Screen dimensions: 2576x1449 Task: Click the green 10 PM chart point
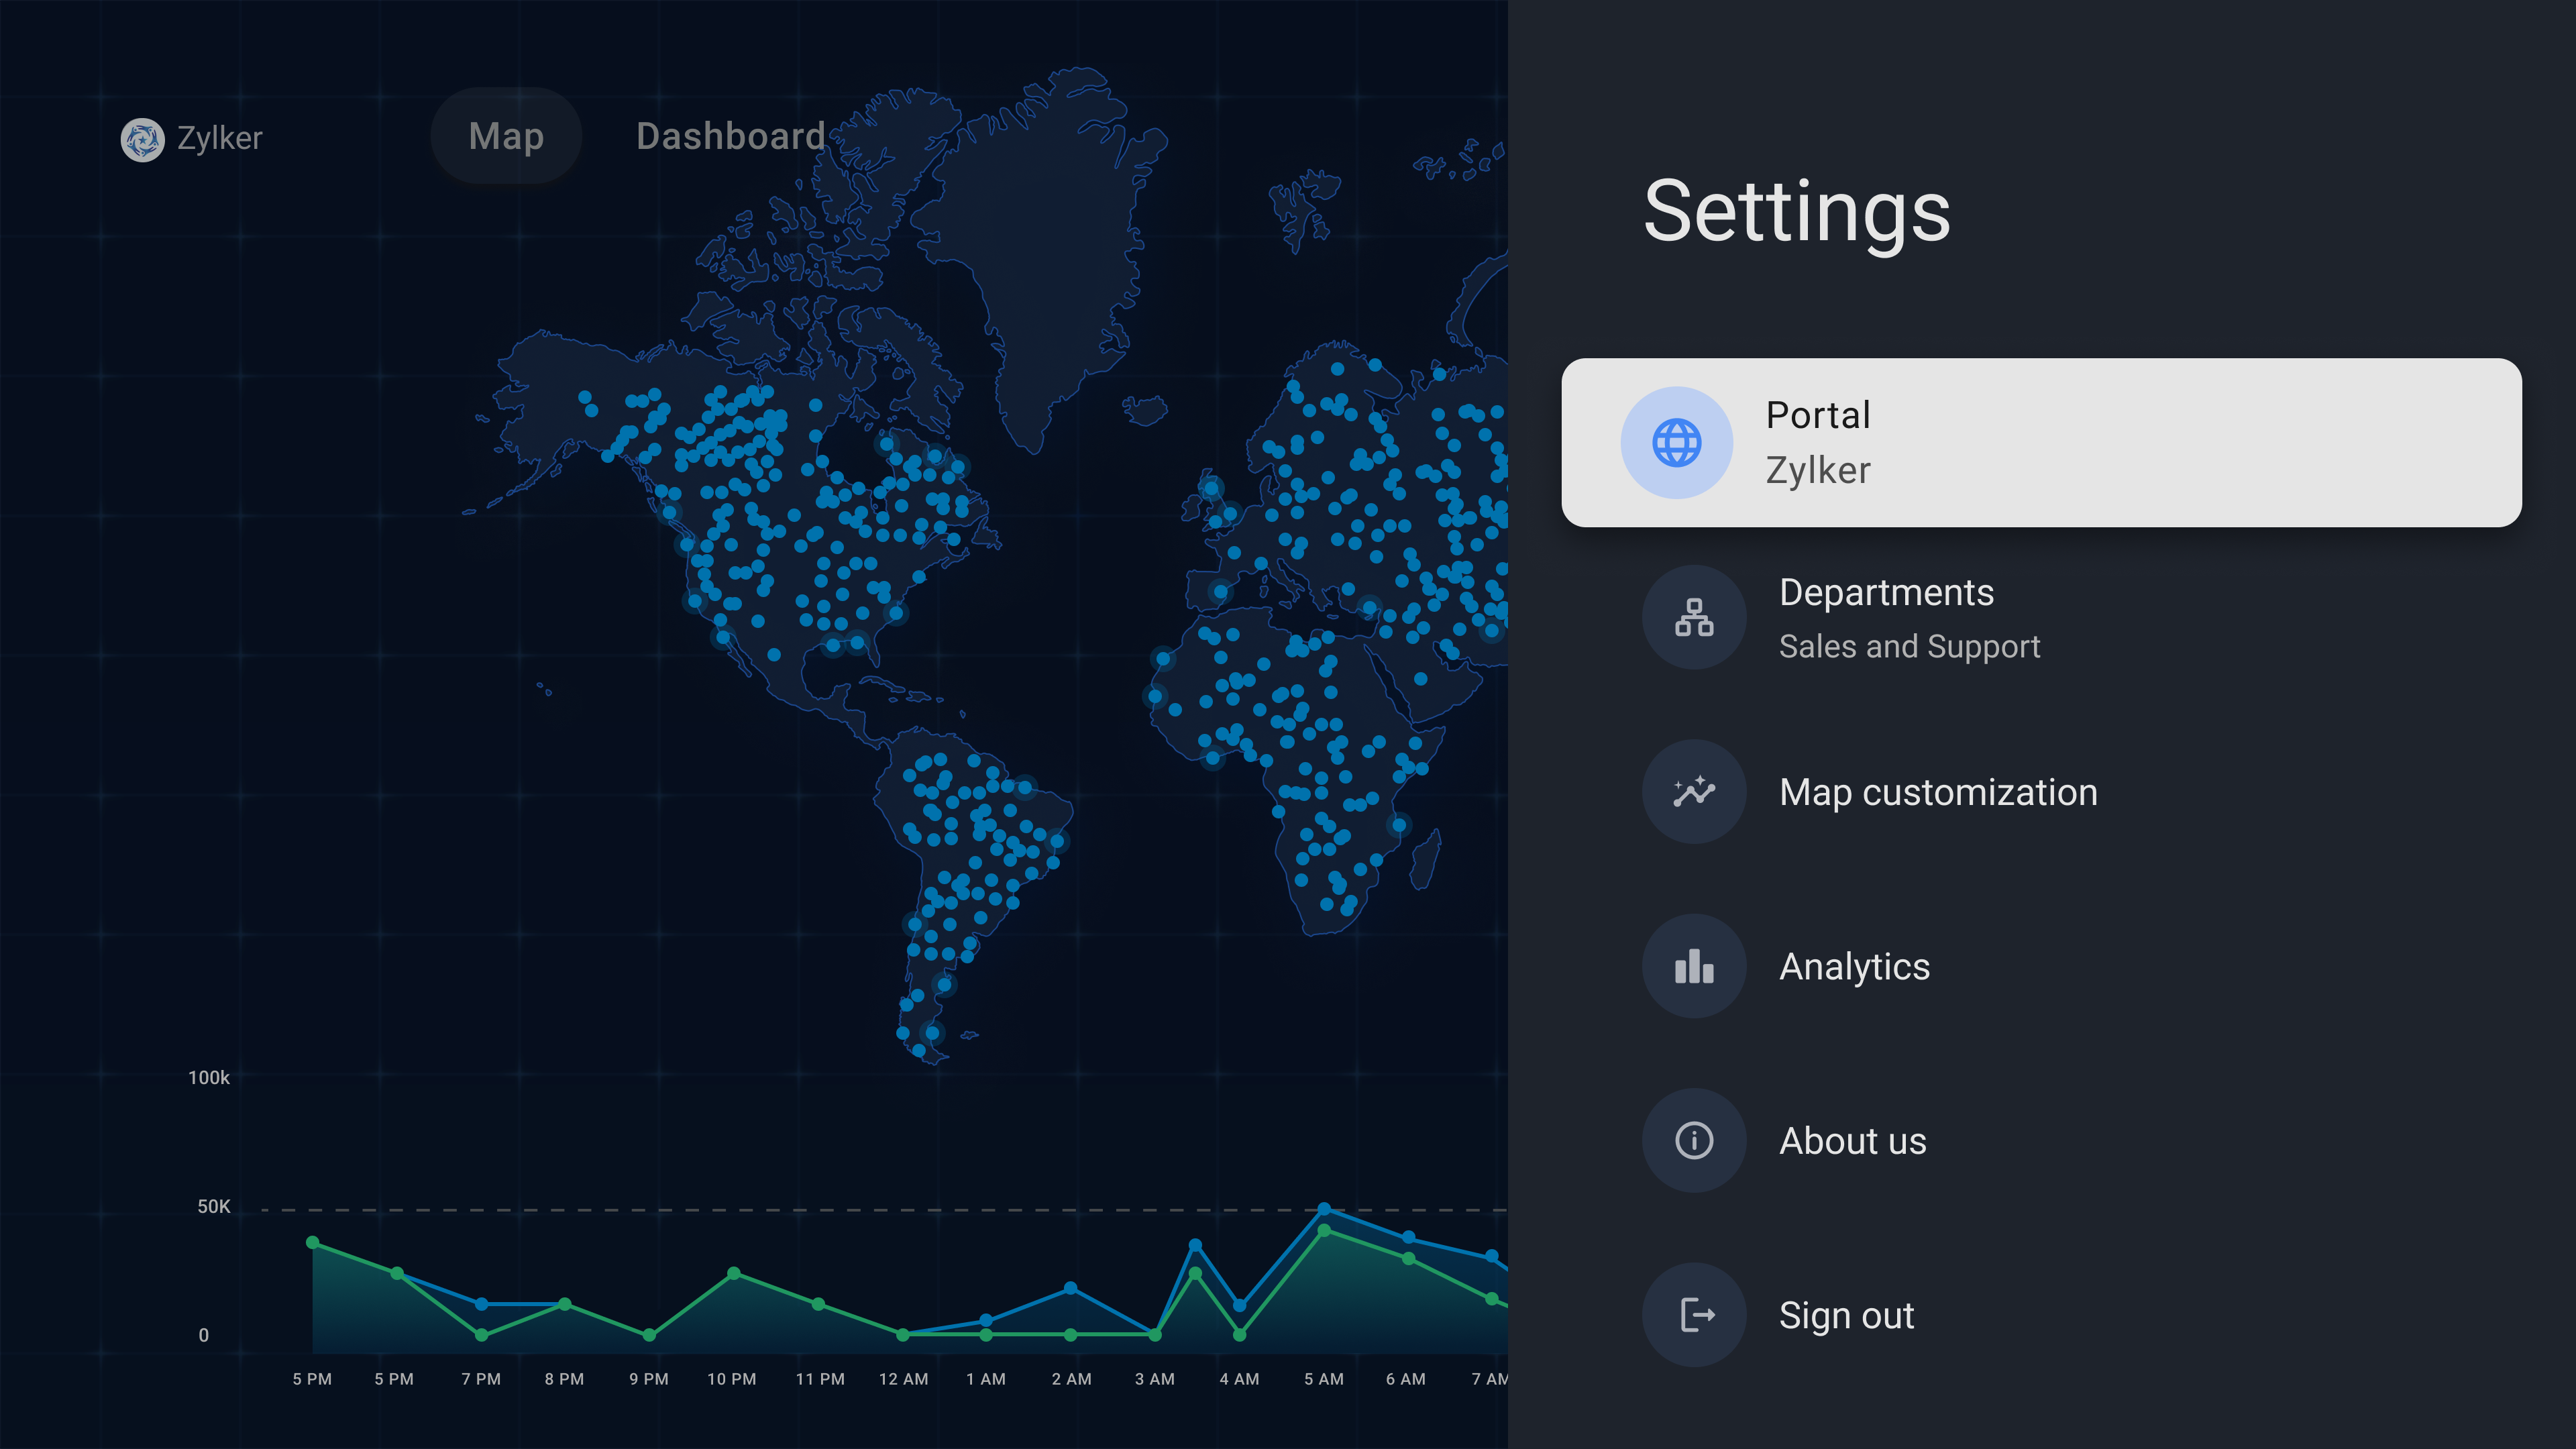tap(733, 1273)
